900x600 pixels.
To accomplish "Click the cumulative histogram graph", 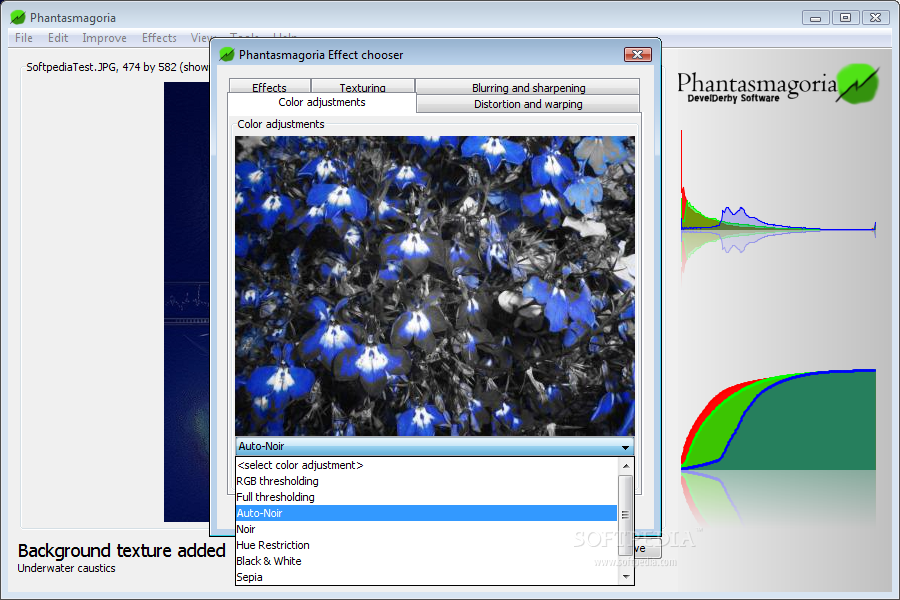I will point(778,422).
